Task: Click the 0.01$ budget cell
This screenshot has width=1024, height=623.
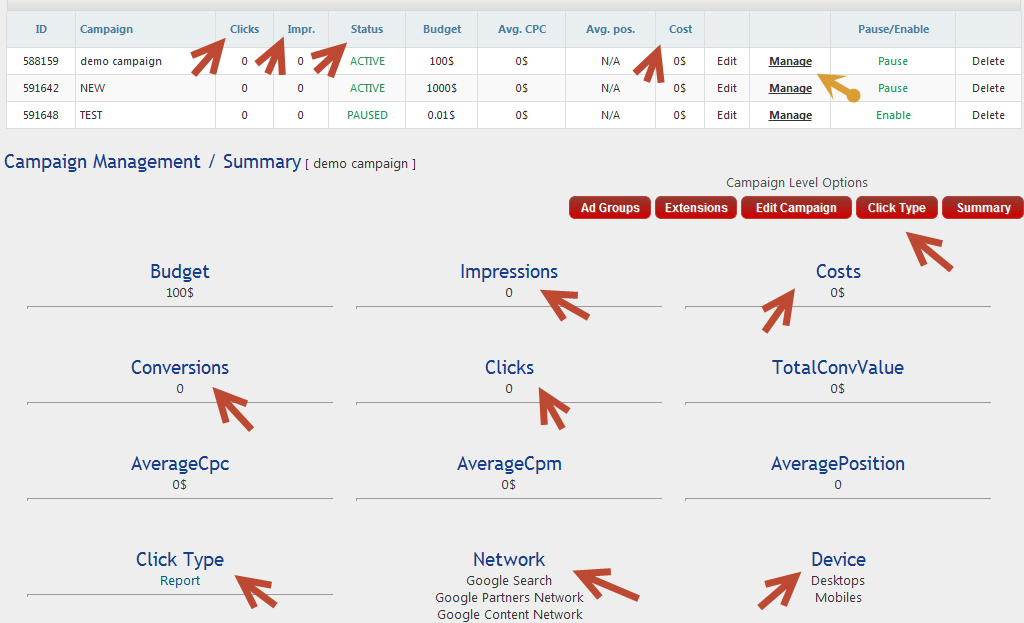Action: pos(441,115)
